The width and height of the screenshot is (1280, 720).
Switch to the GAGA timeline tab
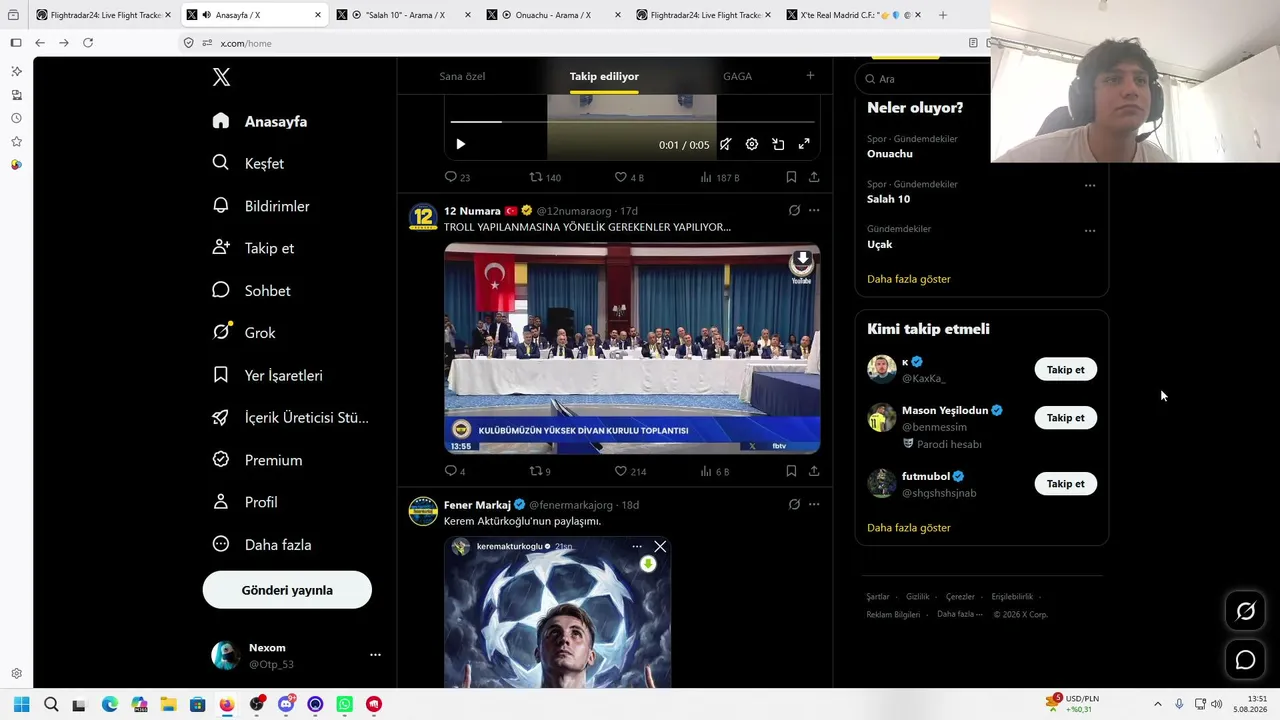point(737,76)
